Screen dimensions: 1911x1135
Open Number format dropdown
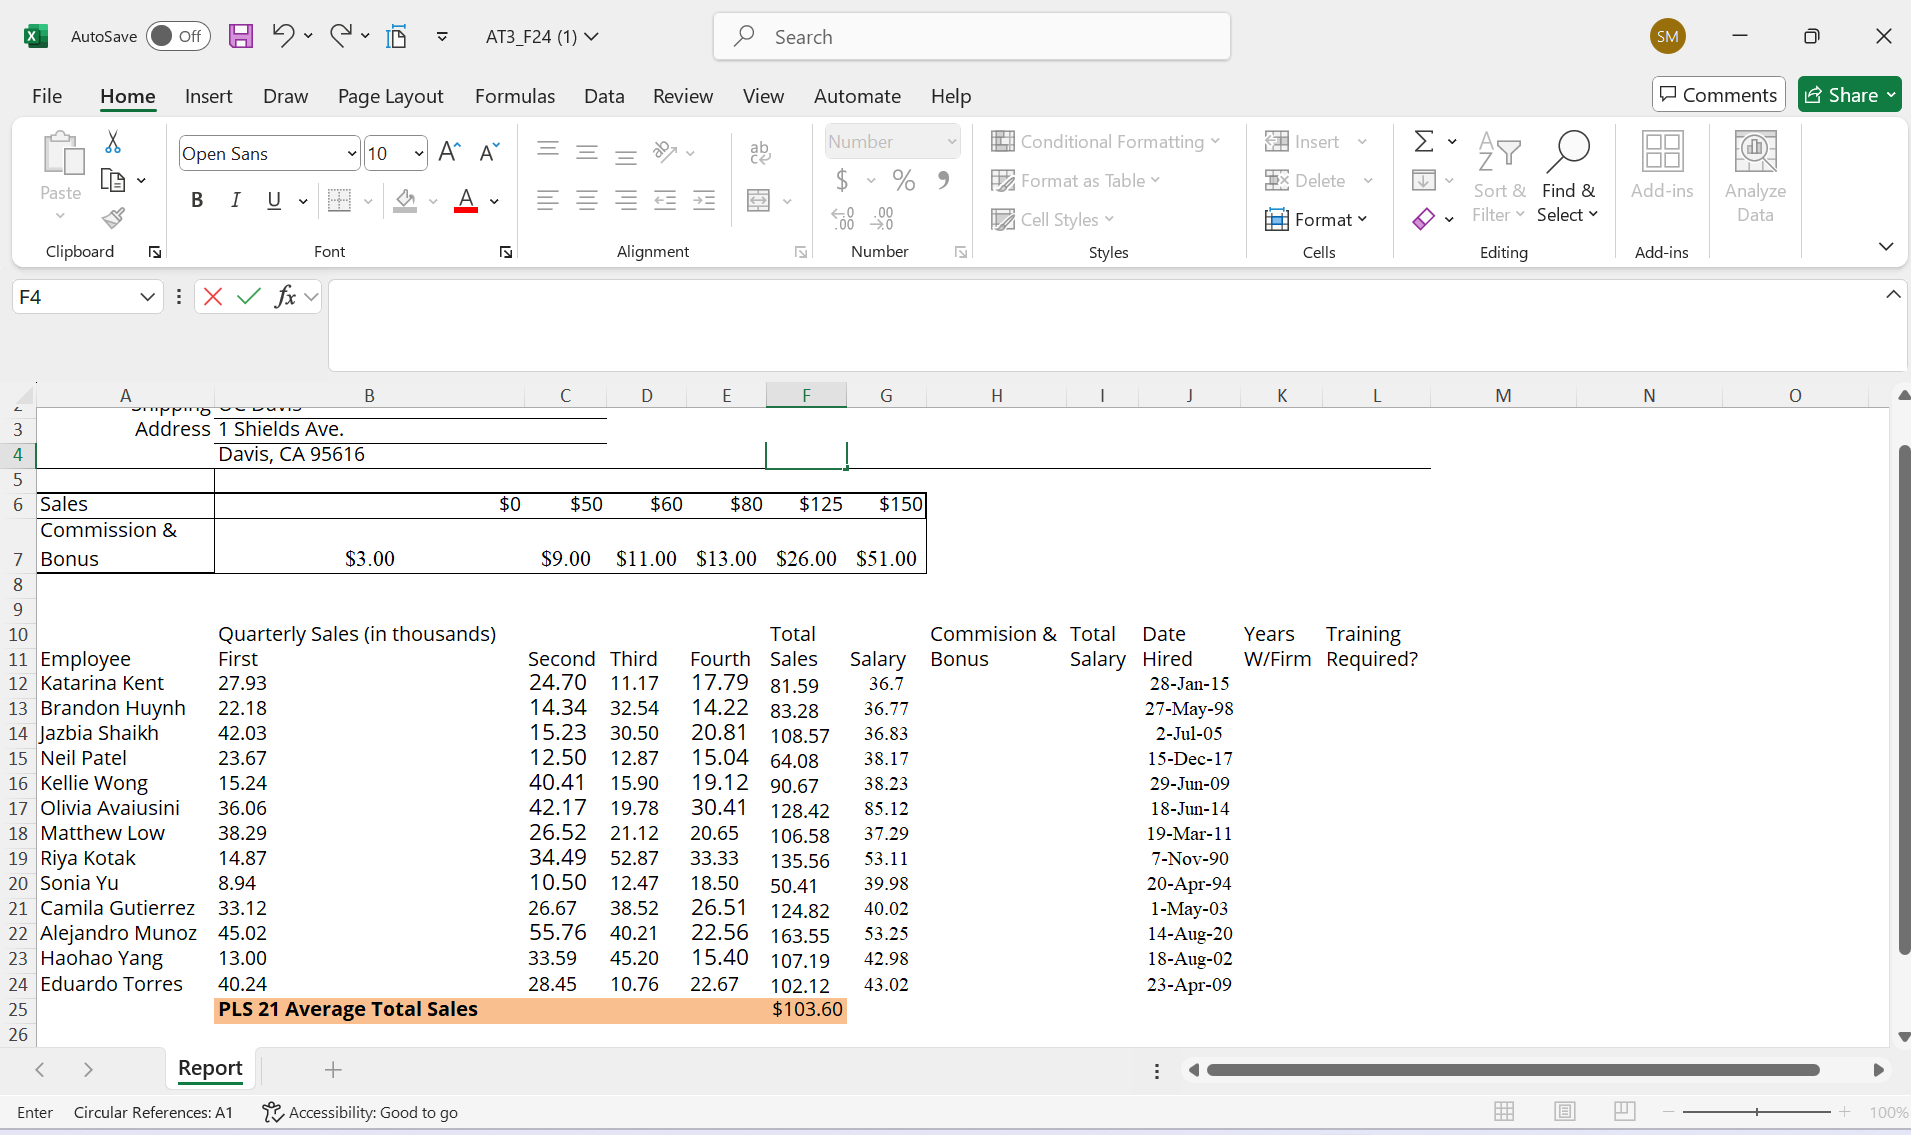click(x=951, y=141)
